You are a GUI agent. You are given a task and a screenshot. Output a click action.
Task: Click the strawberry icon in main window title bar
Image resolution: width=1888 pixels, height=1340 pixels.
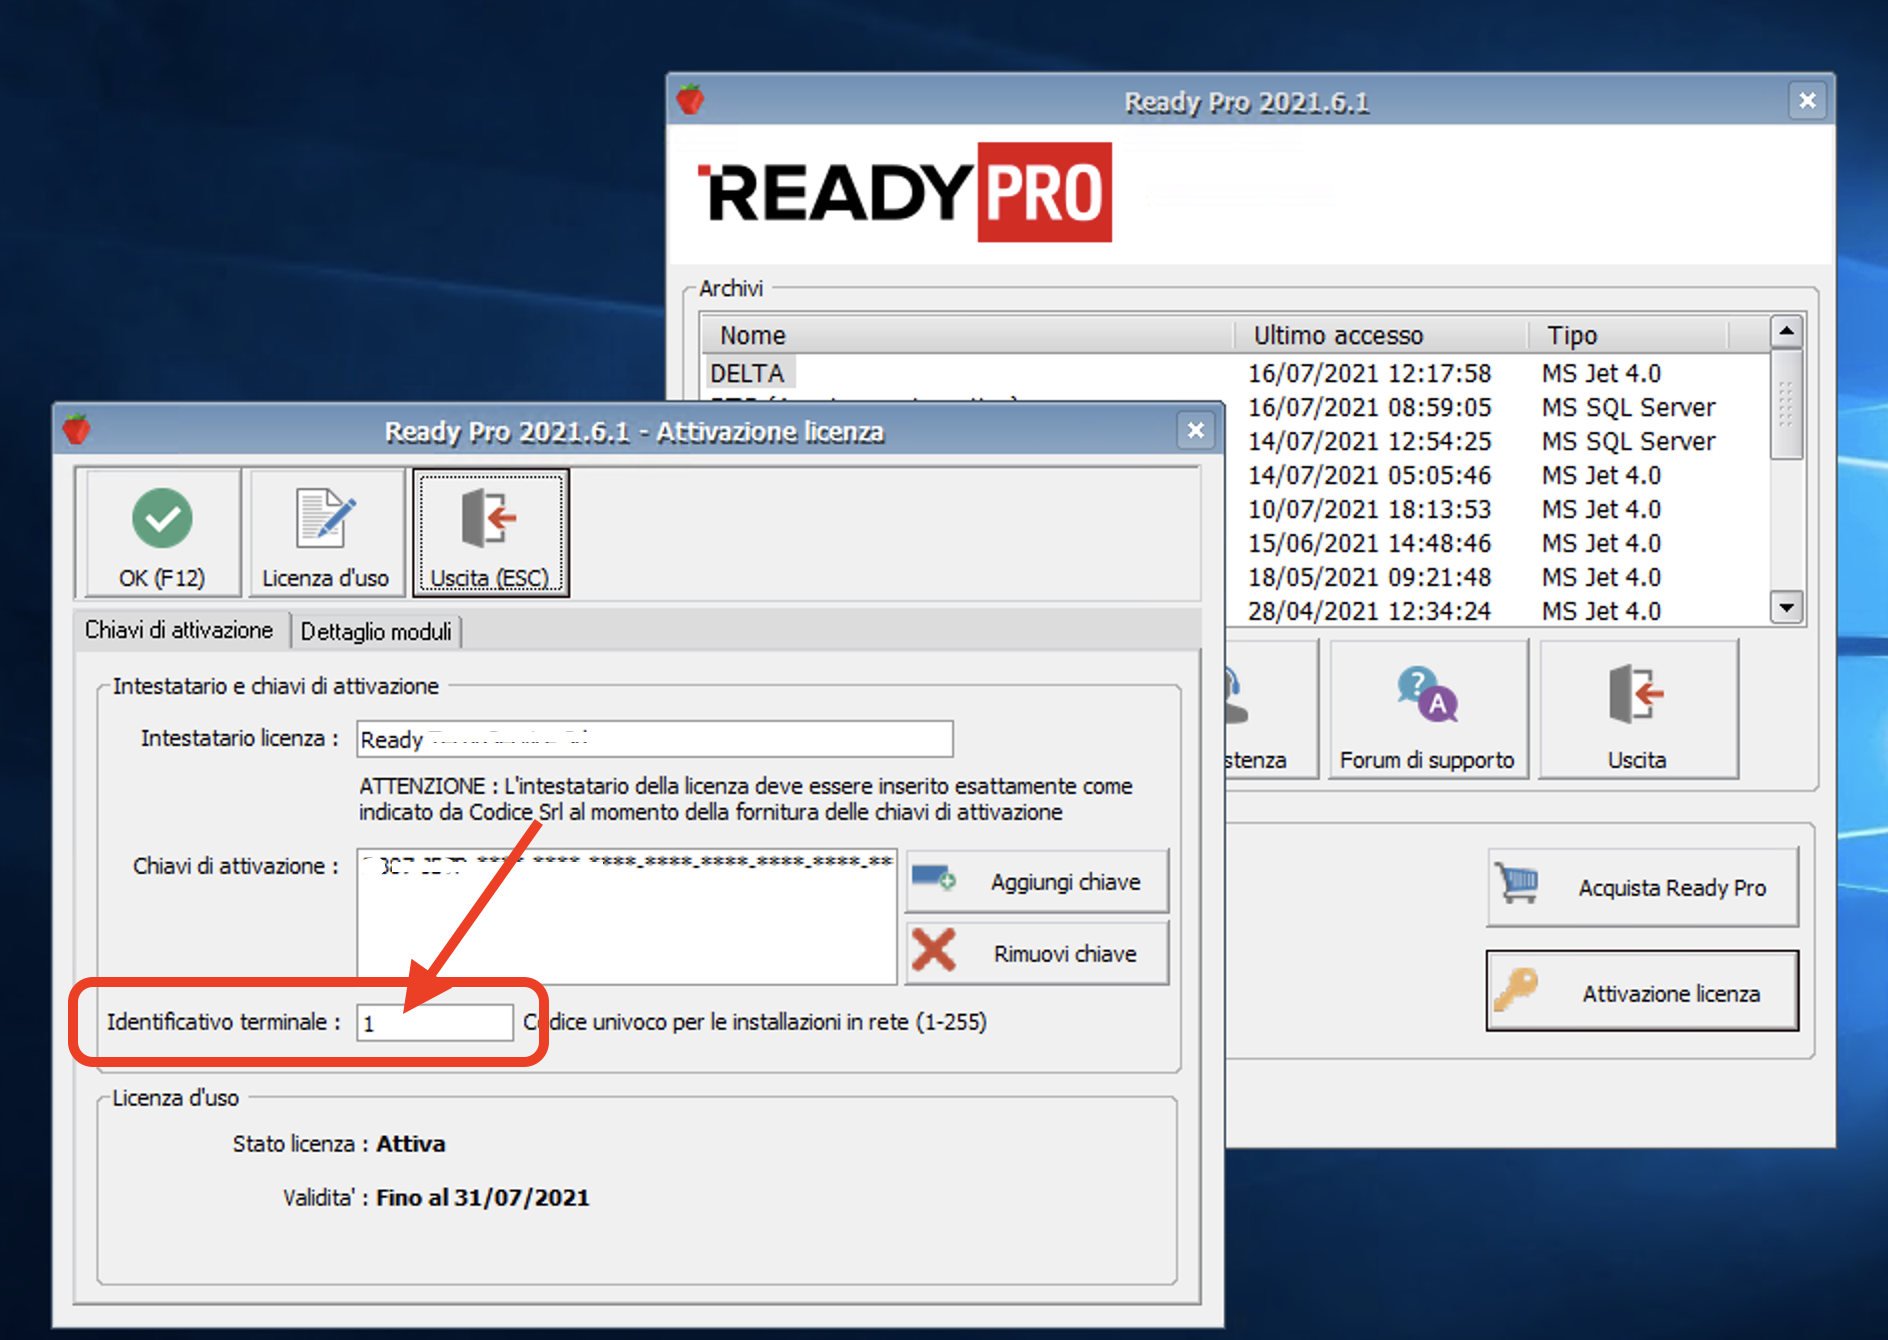click(690, 99)
